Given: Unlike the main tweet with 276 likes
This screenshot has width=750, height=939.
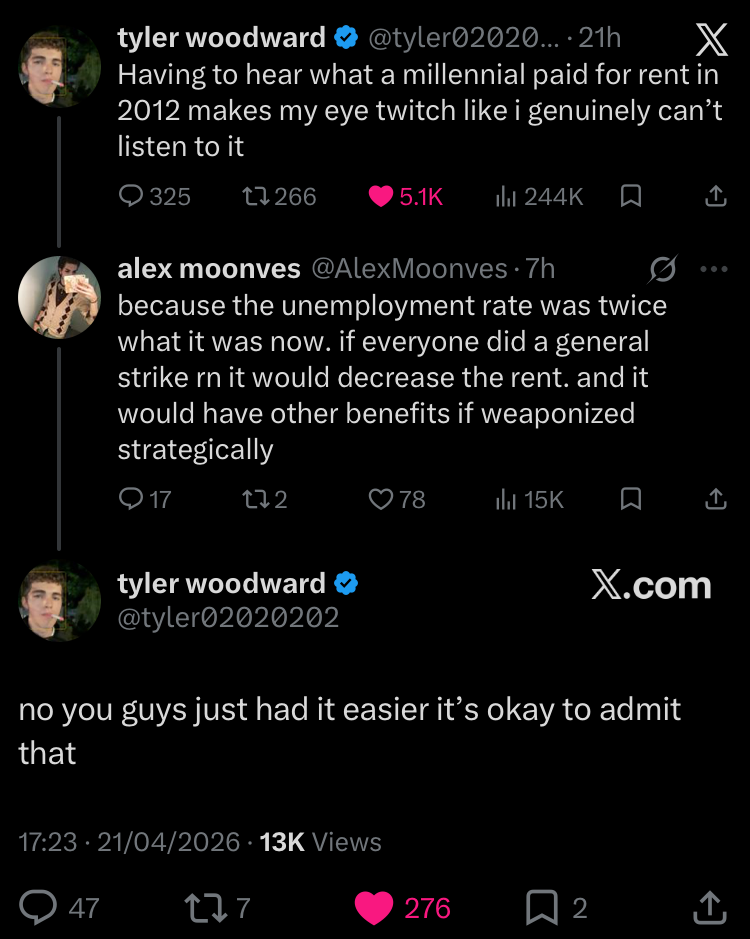Looking at the screenshot, I should tap(376, 907).
